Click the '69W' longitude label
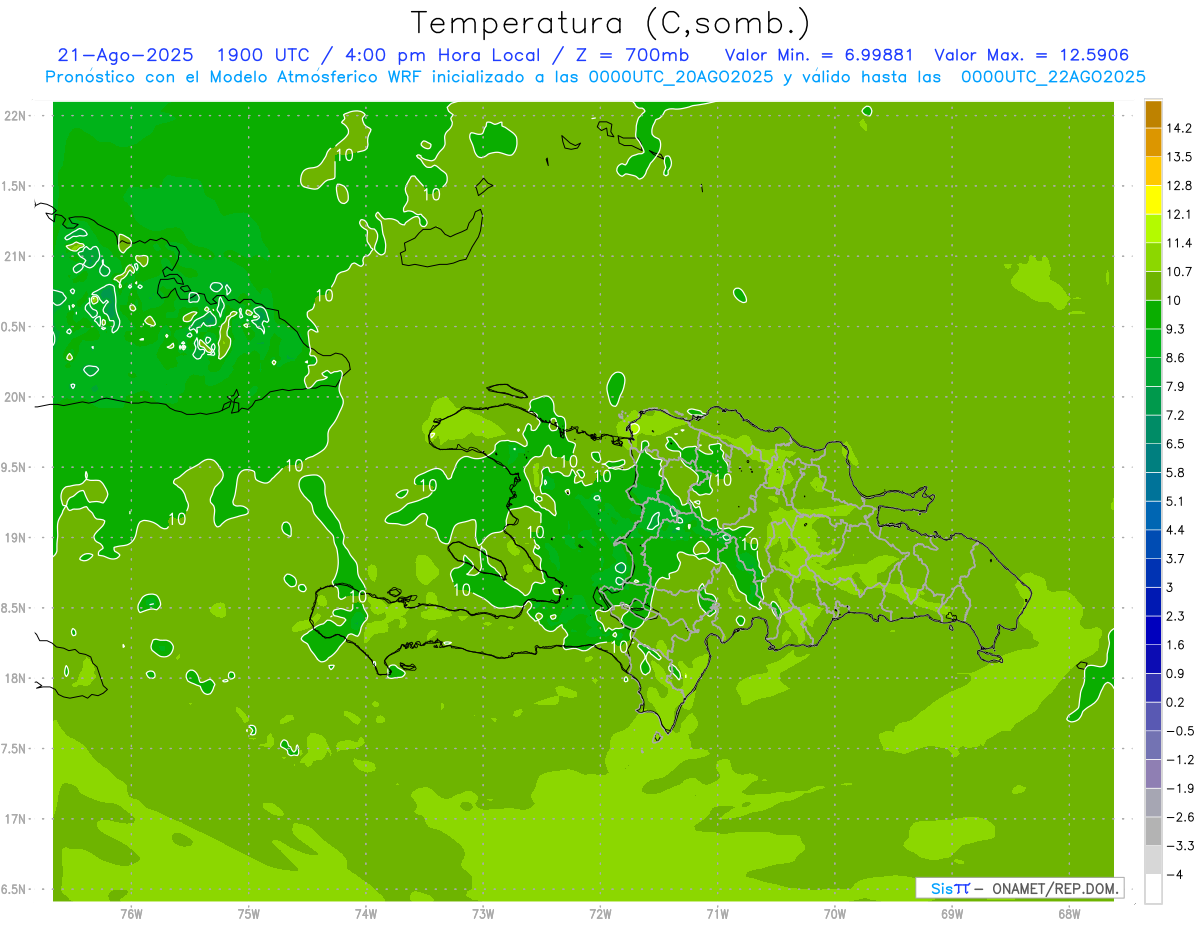 (x=952, y=914)
